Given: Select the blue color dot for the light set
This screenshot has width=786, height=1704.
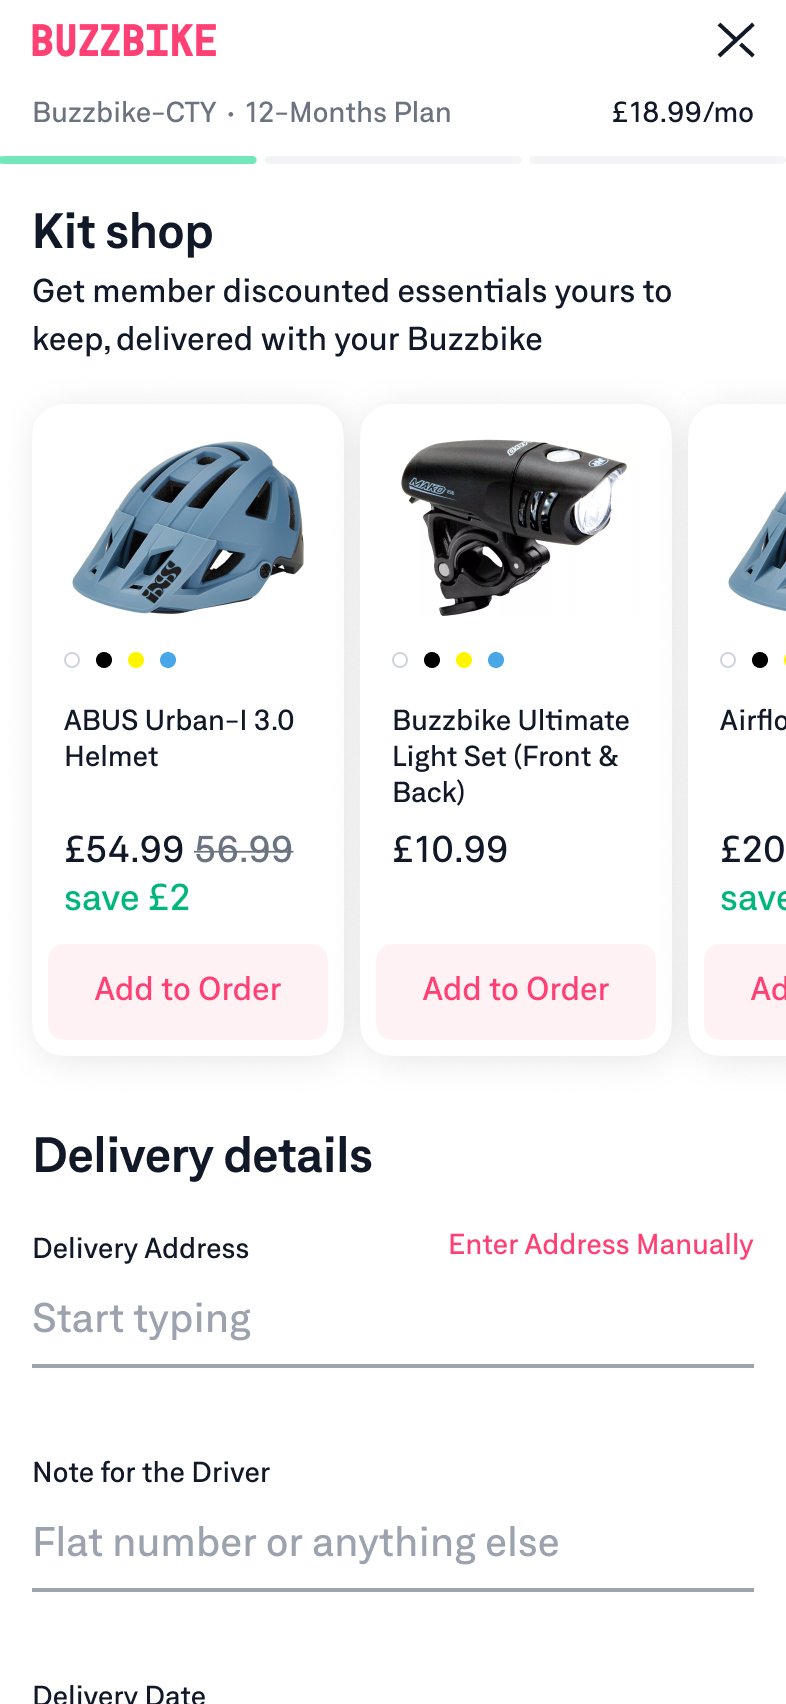Looking at the screenshot, I should tap(495, 660).
